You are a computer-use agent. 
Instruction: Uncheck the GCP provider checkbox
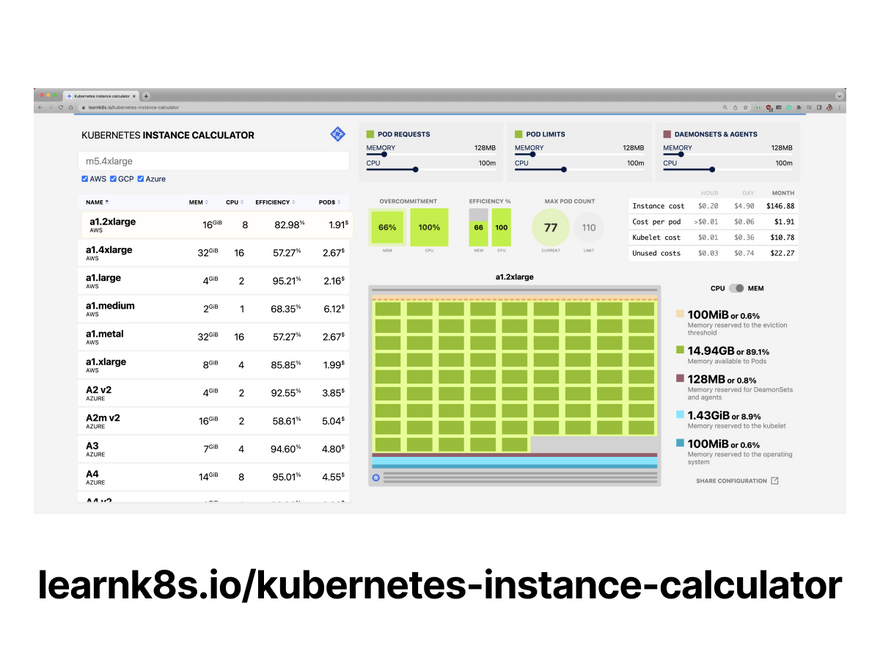point(114,179)
